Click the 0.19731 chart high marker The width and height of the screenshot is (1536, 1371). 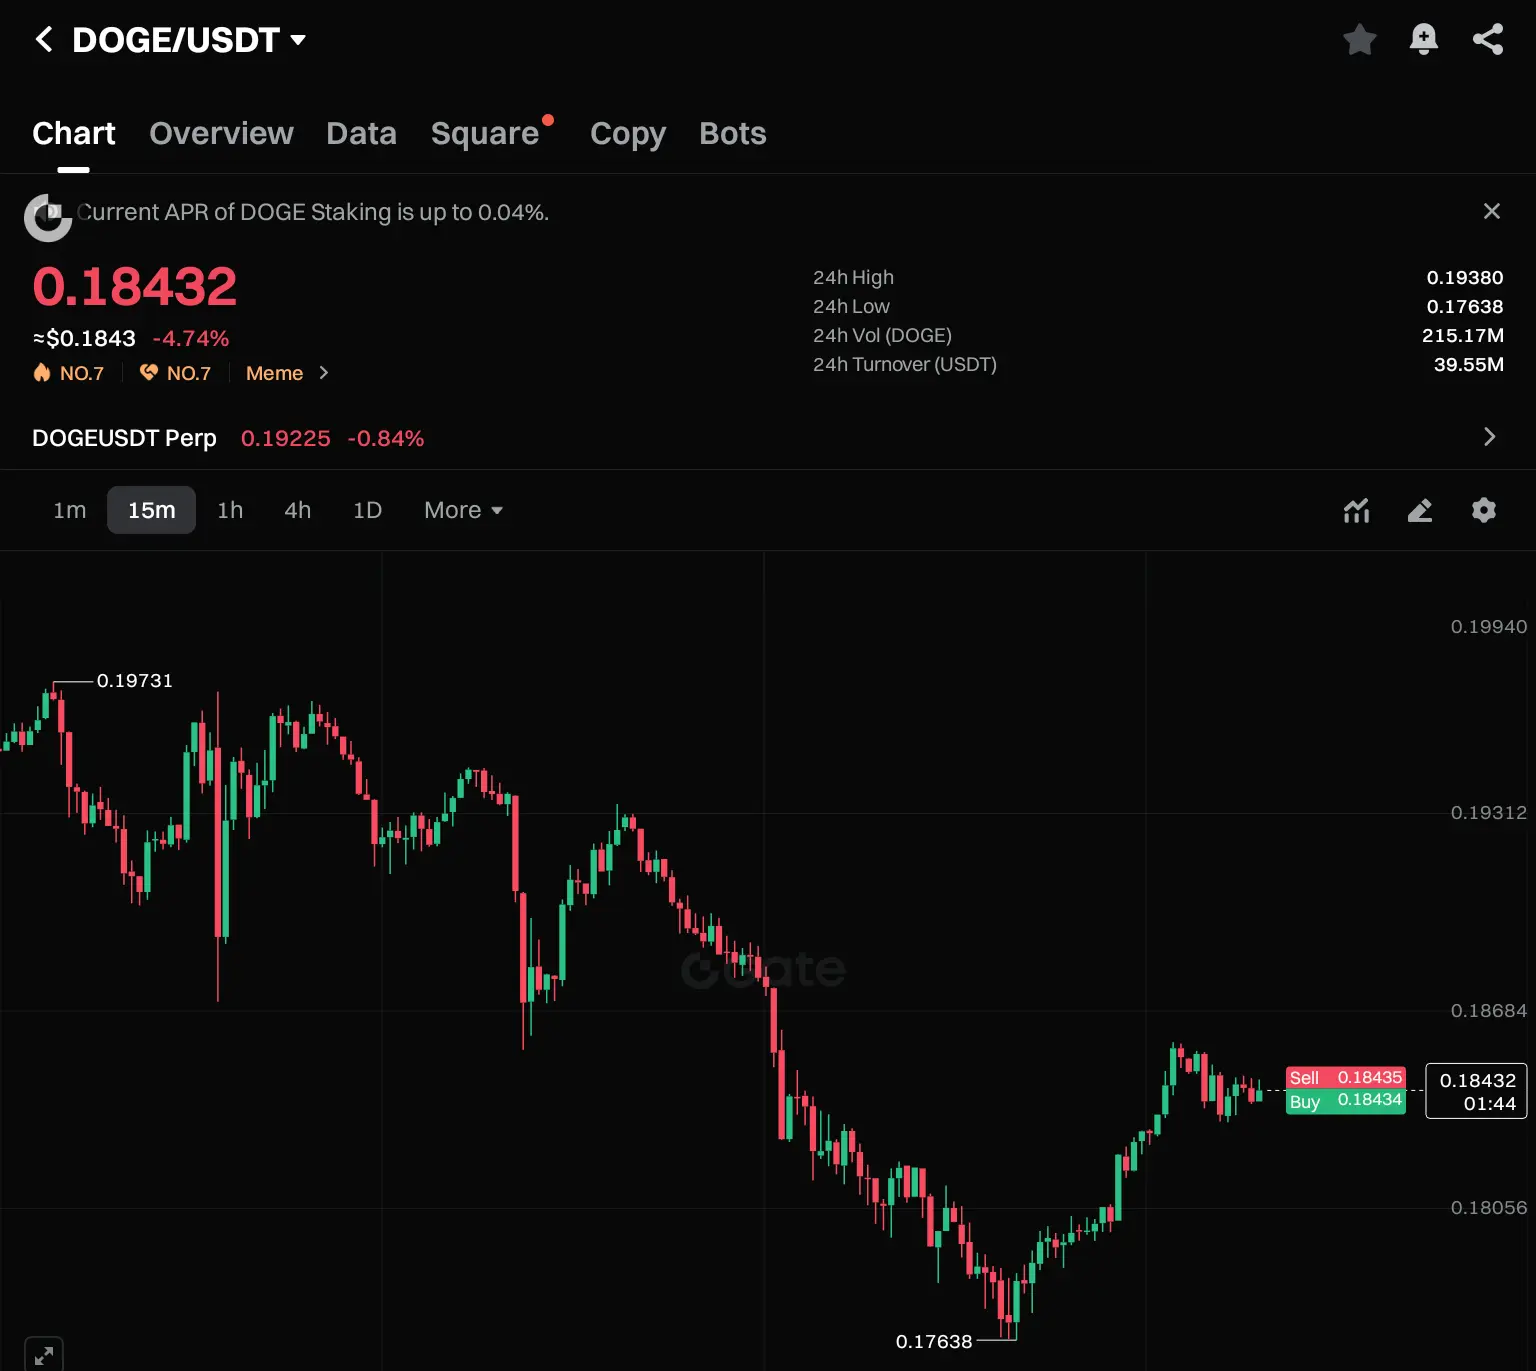coord(135,681)
